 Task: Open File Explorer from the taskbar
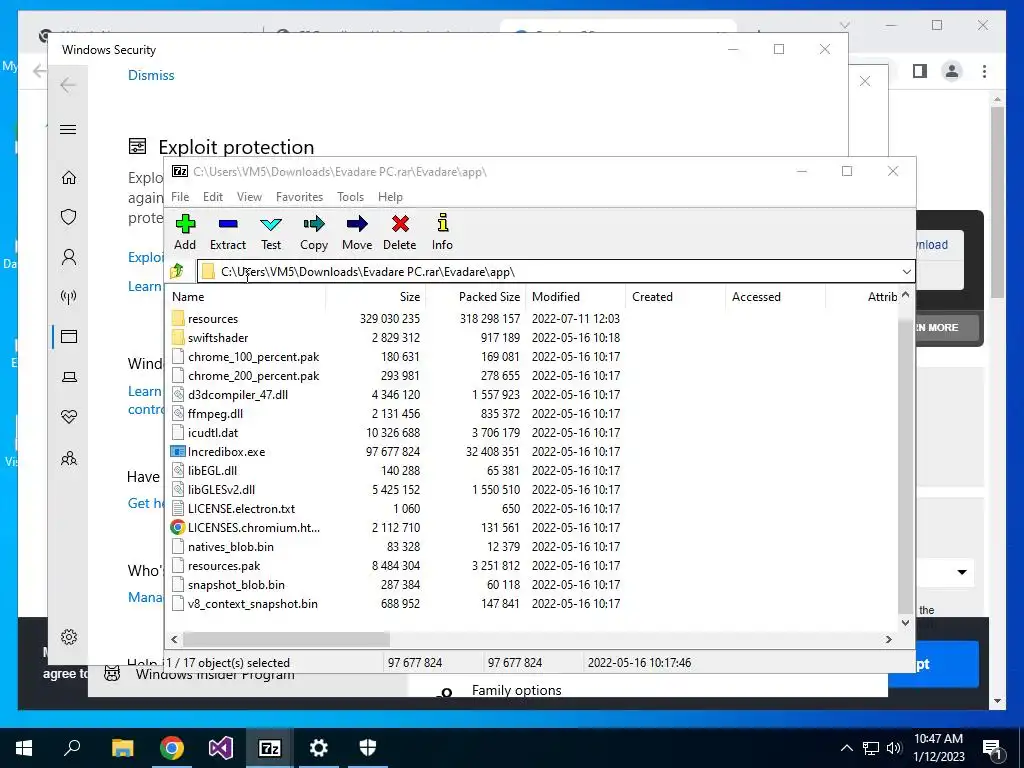[122, 748]
